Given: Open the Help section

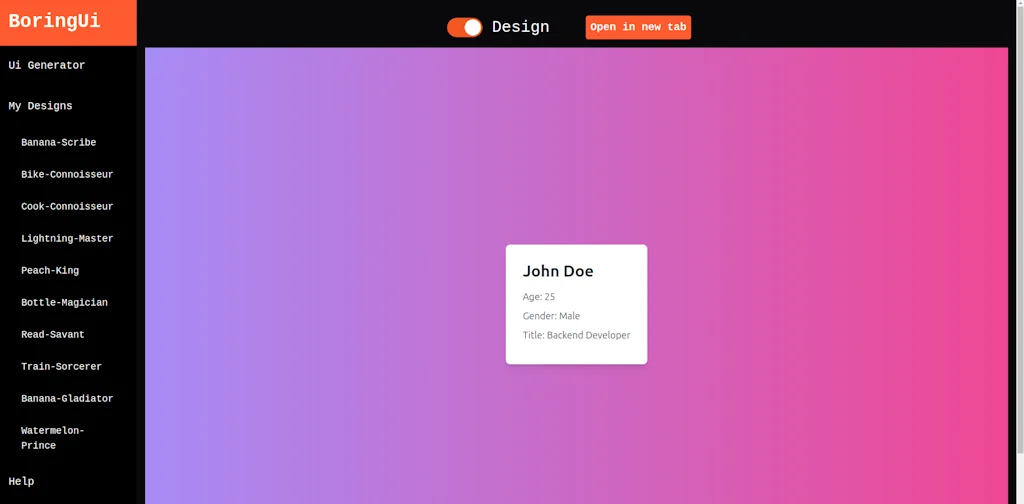Looking at the screenshot, I should [21, 481].
